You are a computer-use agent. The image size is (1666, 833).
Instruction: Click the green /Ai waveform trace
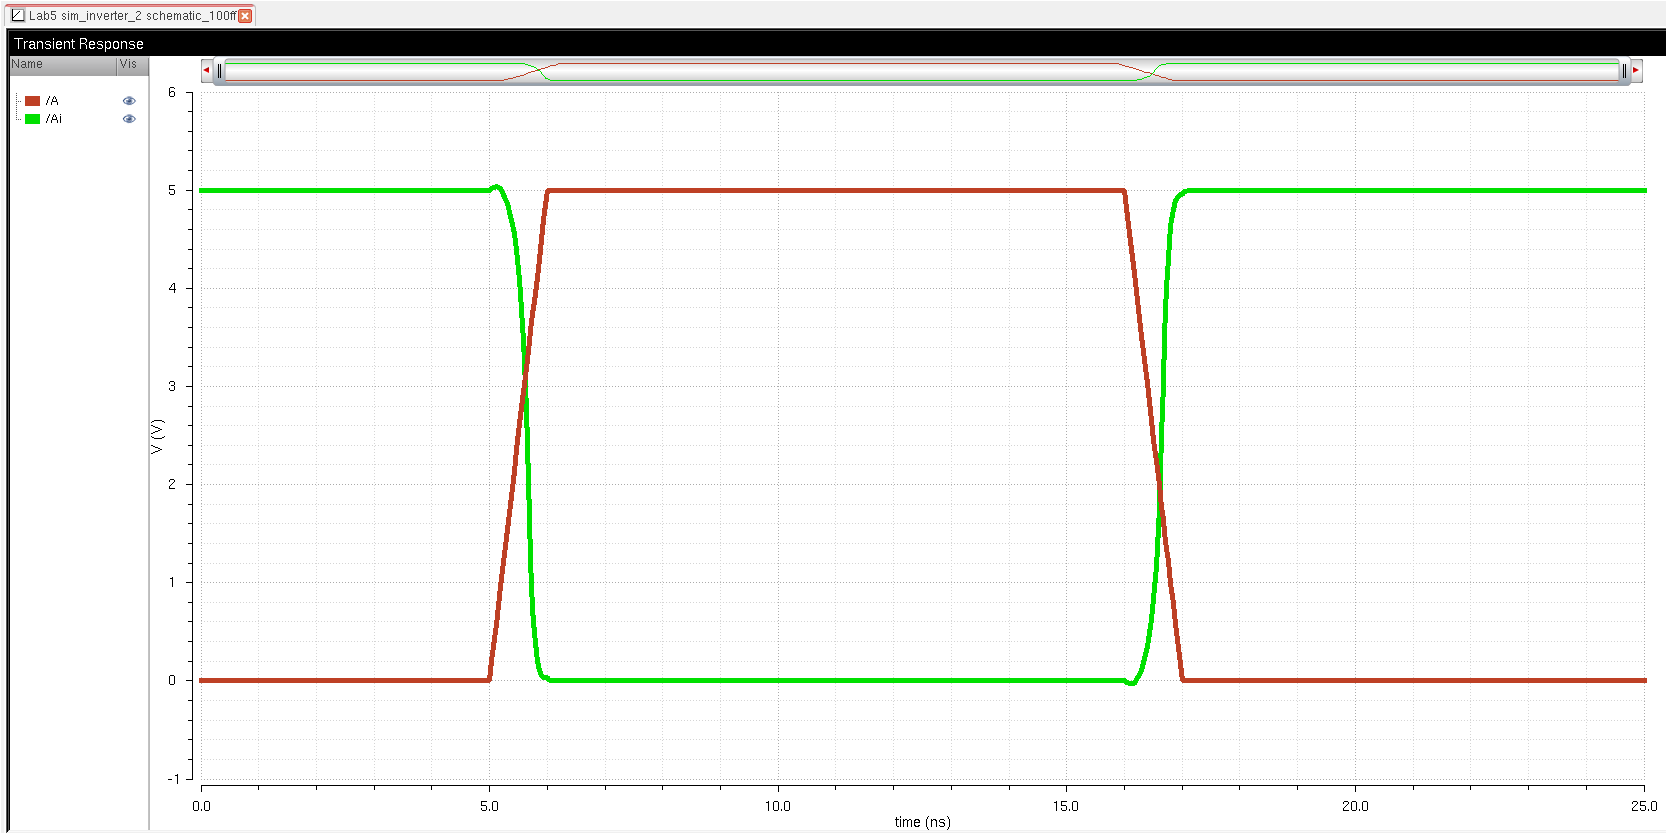click(836, 681)
